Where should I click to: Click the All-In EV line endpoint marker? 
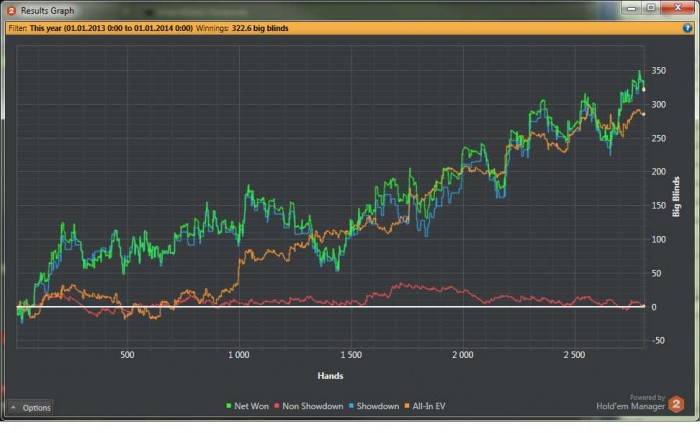point(644,114)
